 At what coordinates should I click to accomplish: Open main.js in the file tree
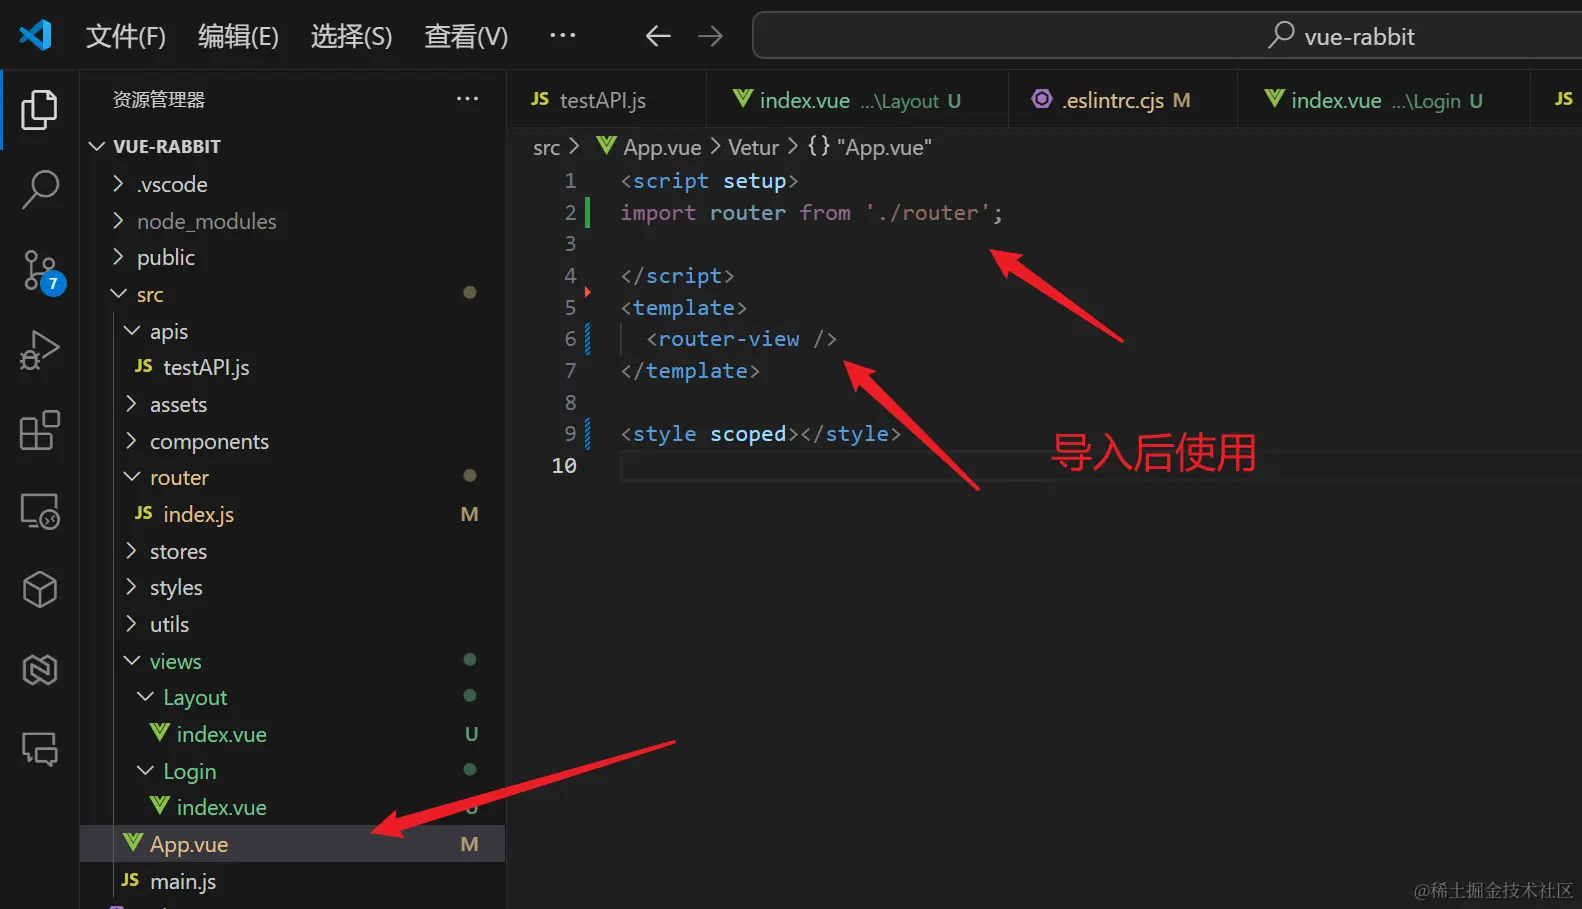(292, 881)
